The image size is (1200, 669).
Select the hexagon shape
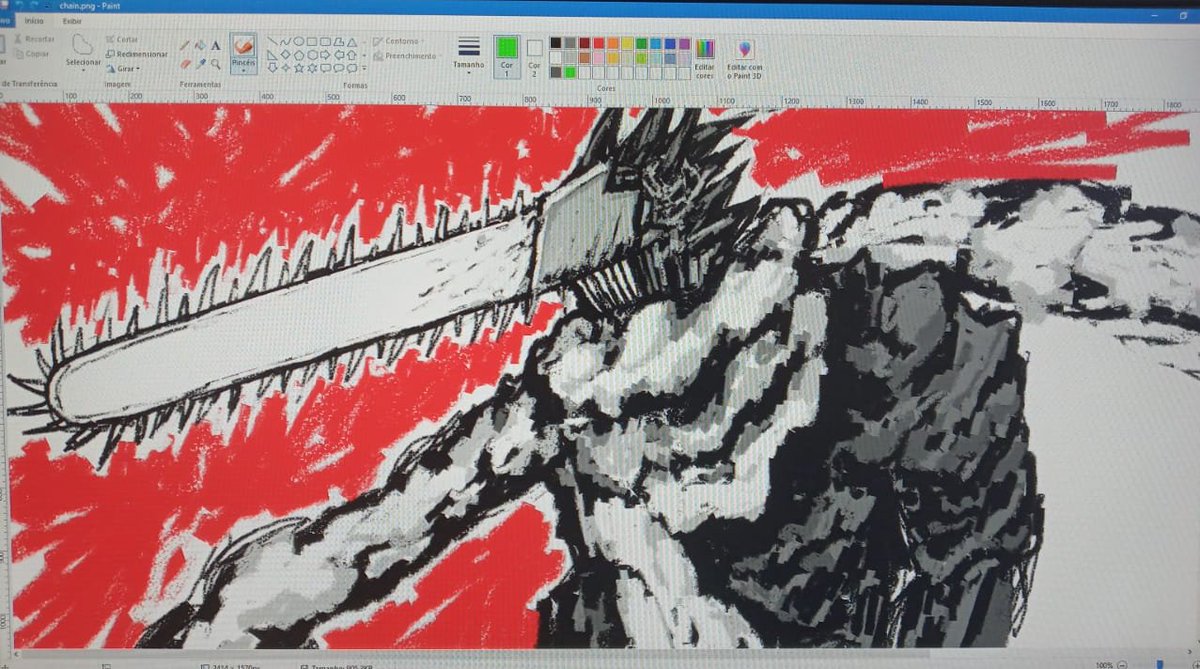[312, 55]
